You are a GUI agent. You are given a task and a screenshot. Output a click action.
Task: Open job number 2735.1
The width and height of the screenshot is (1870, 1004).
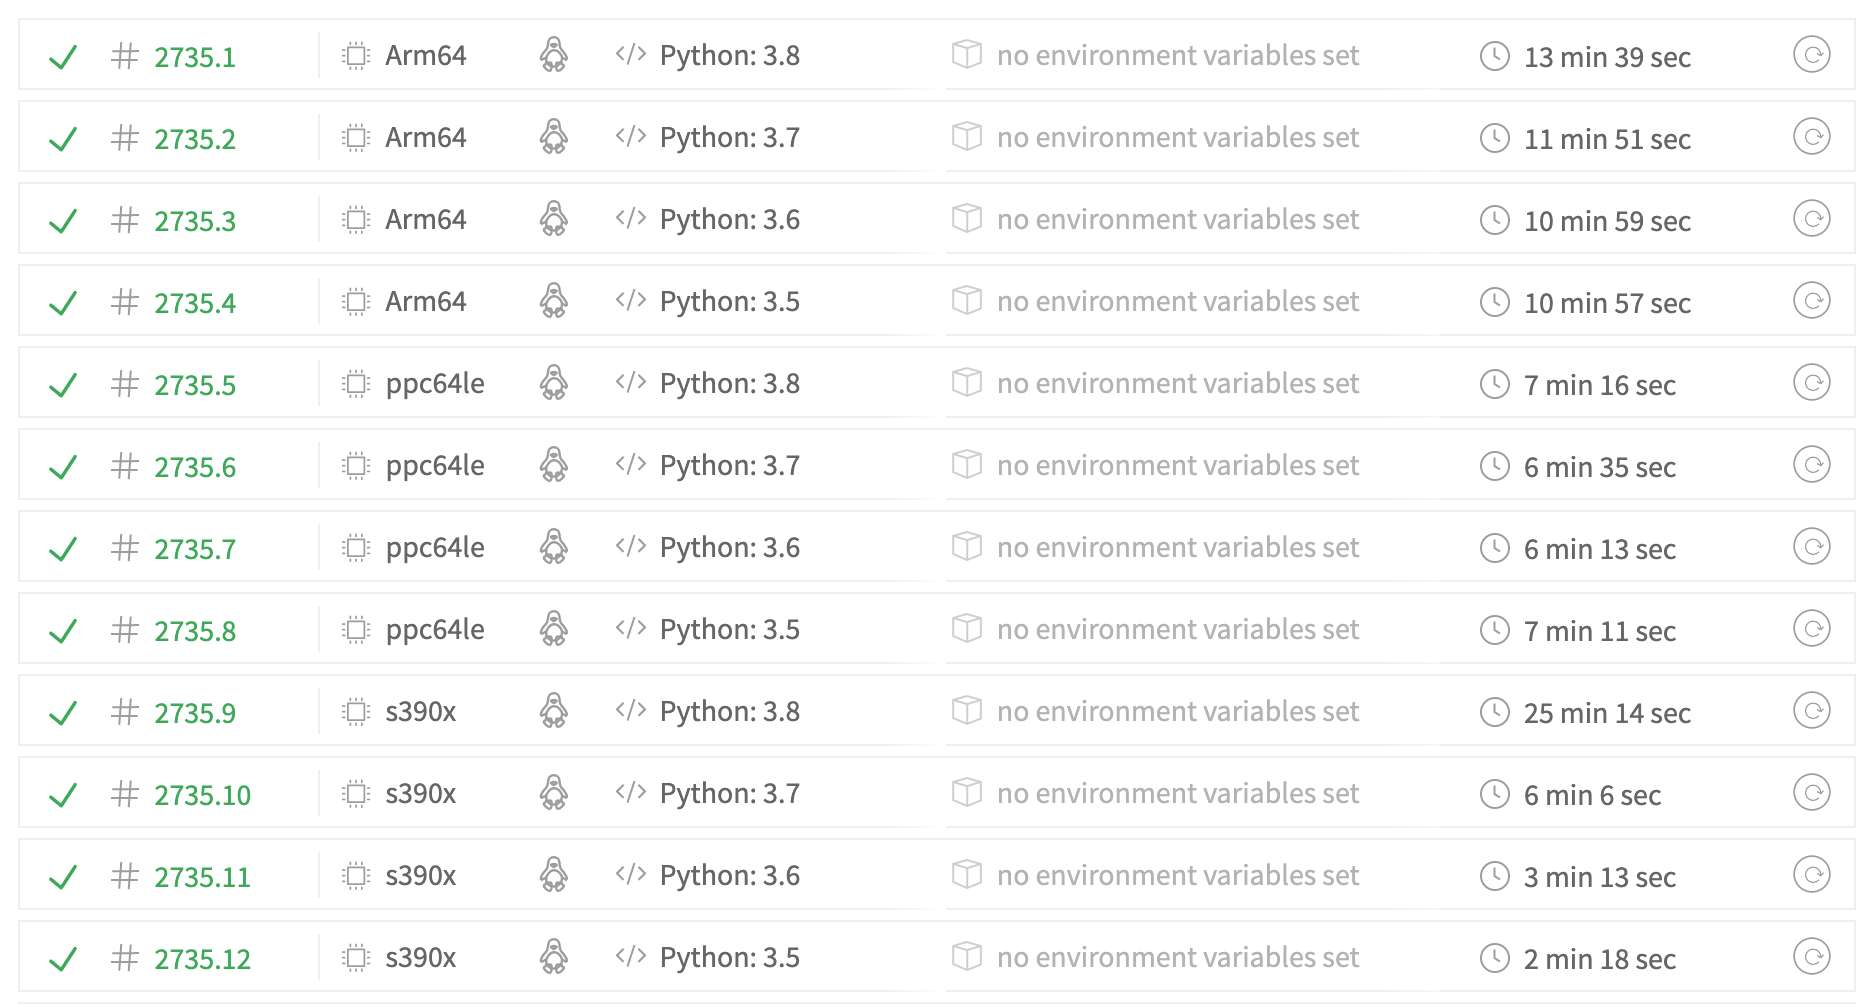coord(195,57)
